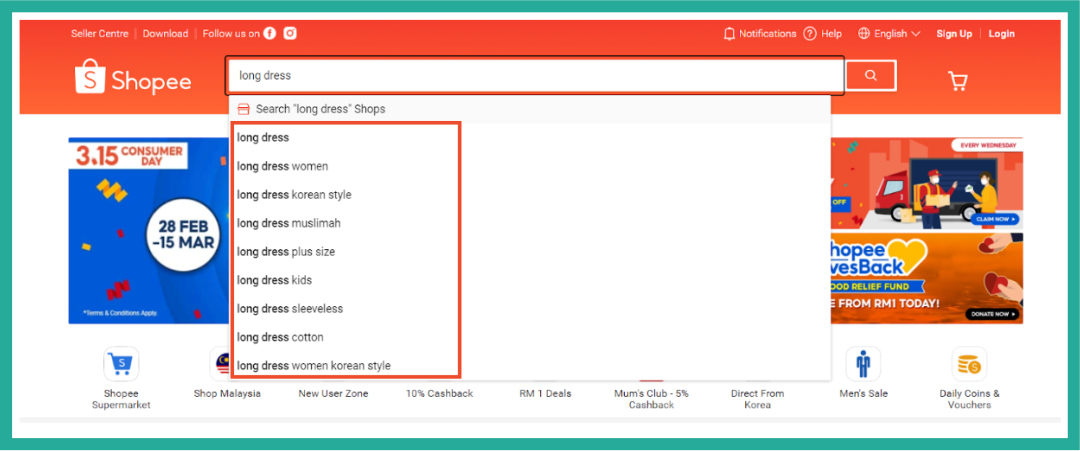The width and height of the screenshot is (1080, 451).
Task: Open the Men's Sale category icon
Action: click(x=863, y=364)
